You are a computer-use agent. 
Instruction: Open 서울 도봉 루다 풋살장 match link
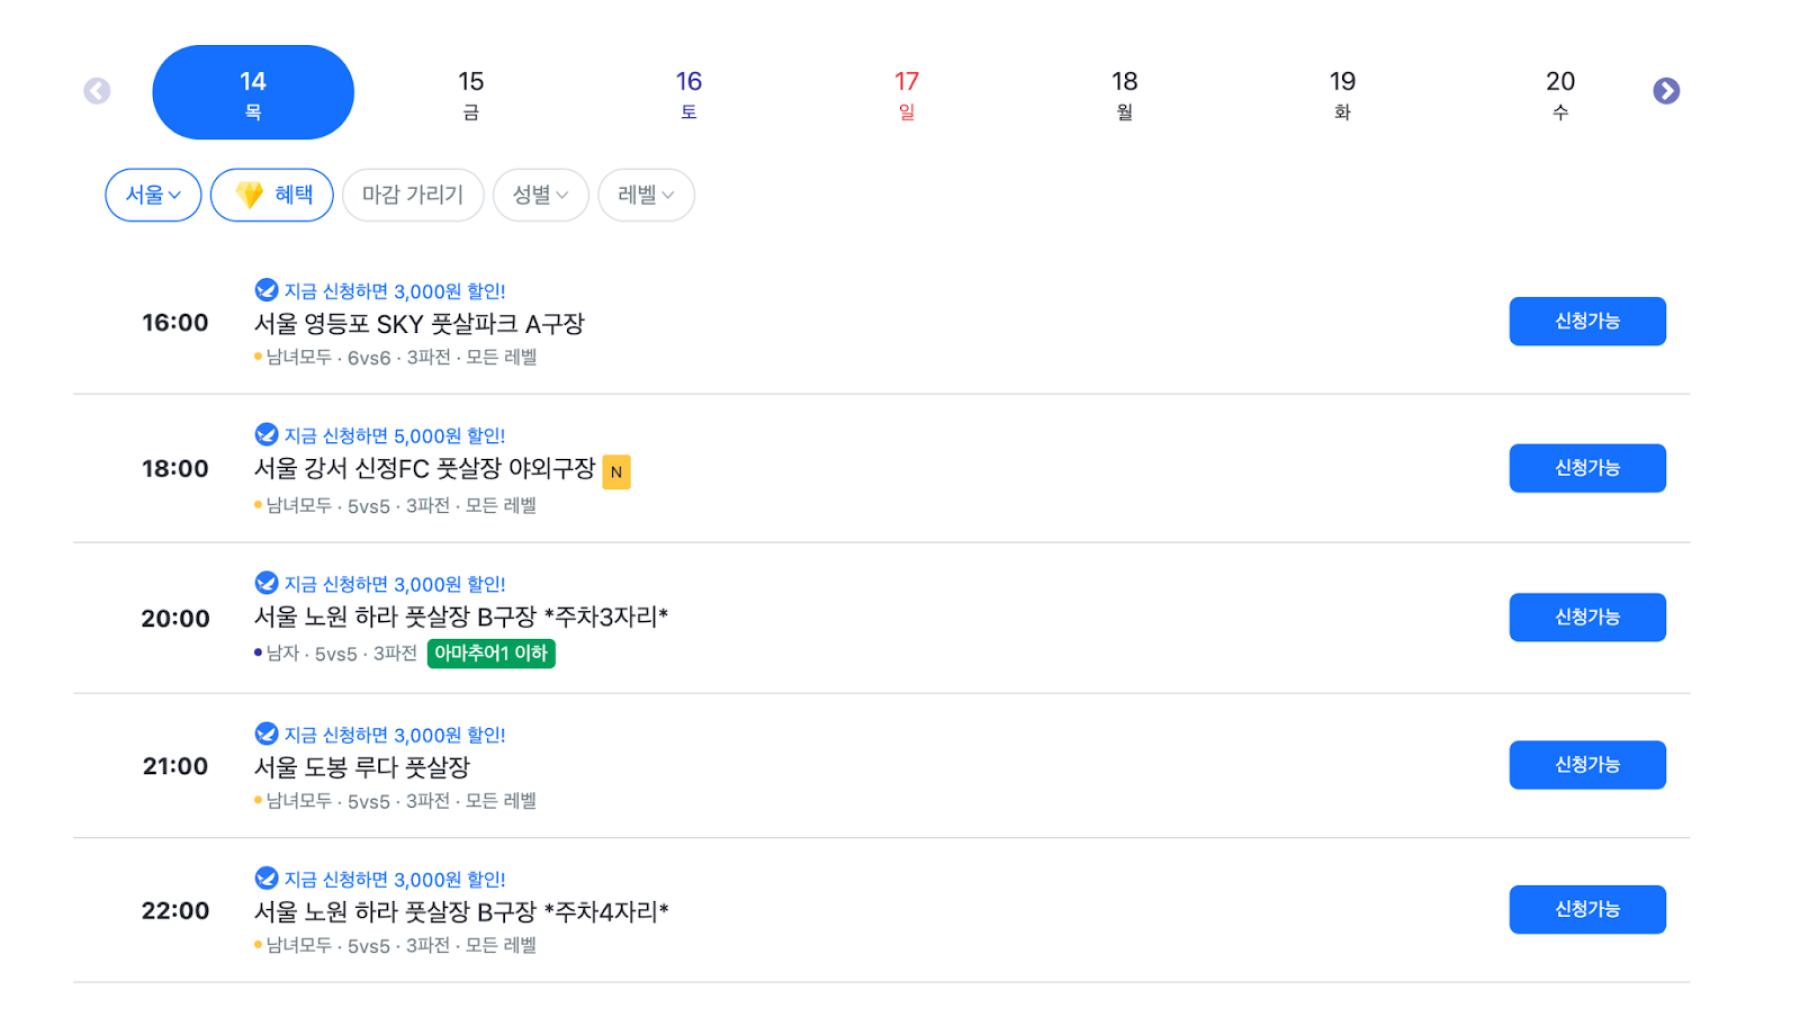(361, 767)
